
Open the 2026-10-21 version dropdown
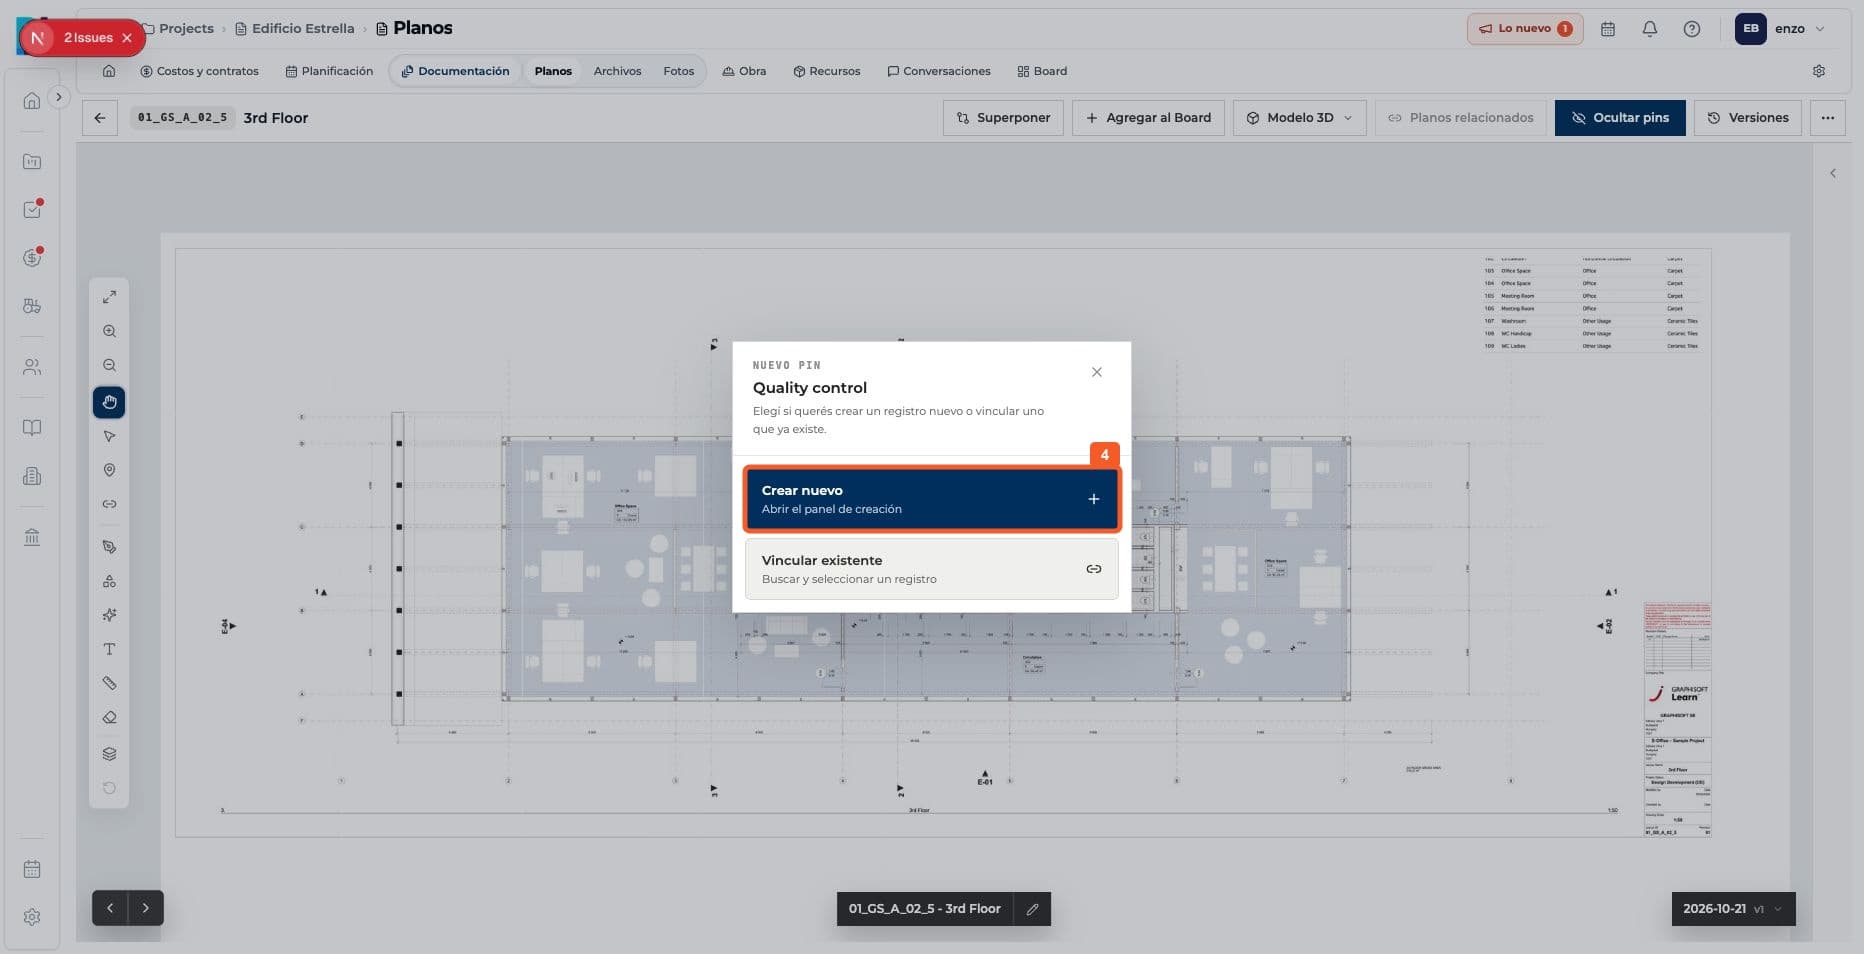pyautogui.click(x=1733, y=909)
